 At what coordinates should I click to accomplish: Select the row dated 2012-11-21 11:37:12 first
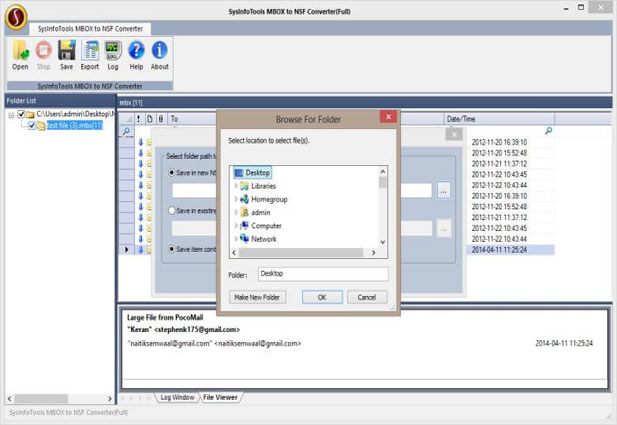tap(499, 164)
